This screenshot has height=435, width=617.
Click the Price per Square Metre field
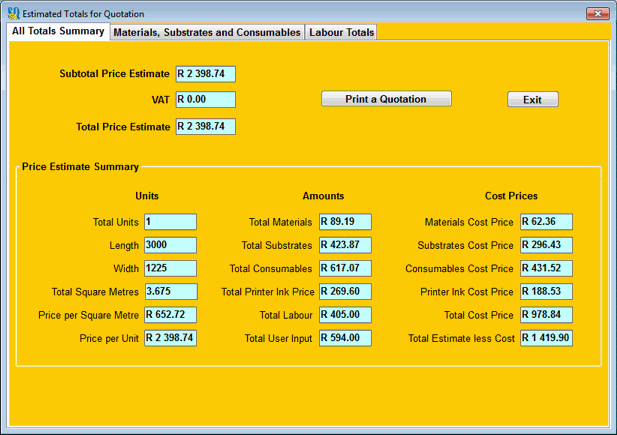(170, 315)
